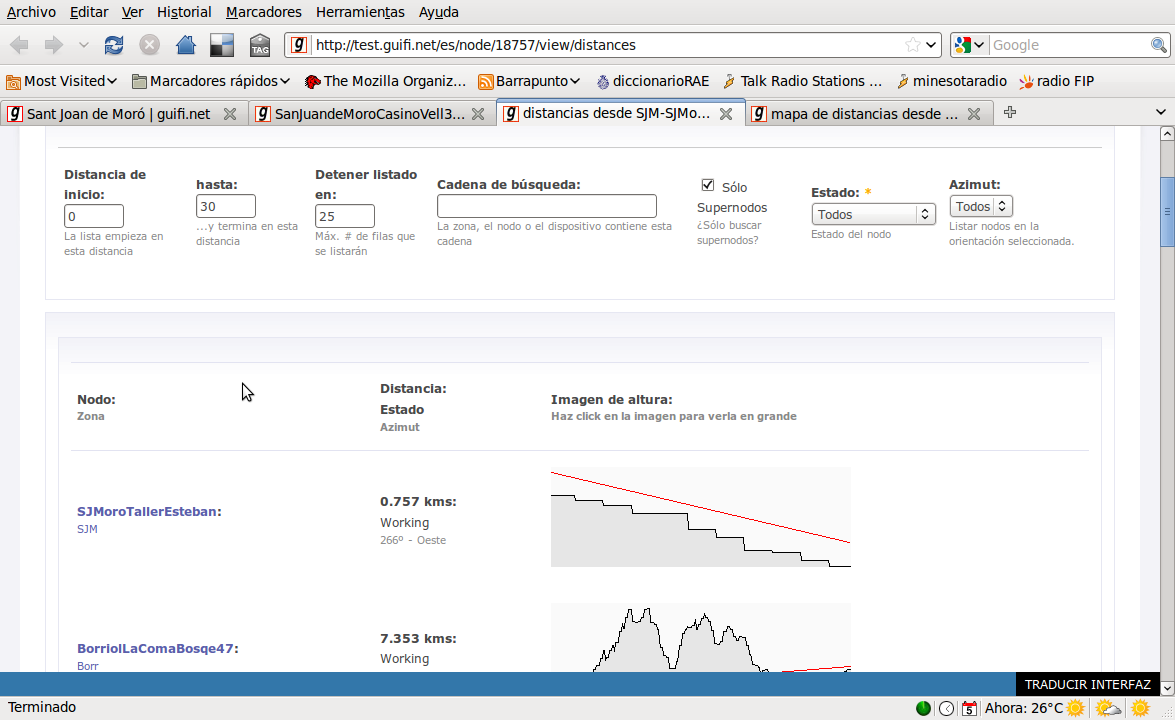This screenshot has width=1175, height=720.
Task: Click the SJMoroTallerEsteban height profile image
Action: pos(700,517)
